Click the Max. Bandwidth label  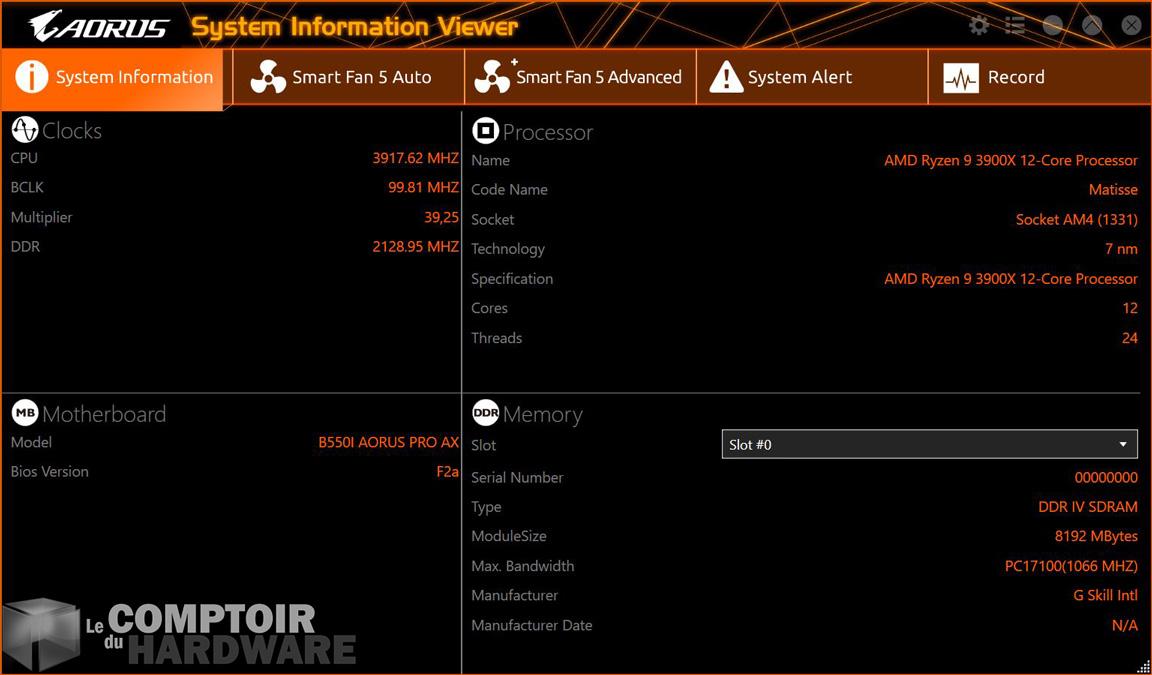[x=522, y=566]
